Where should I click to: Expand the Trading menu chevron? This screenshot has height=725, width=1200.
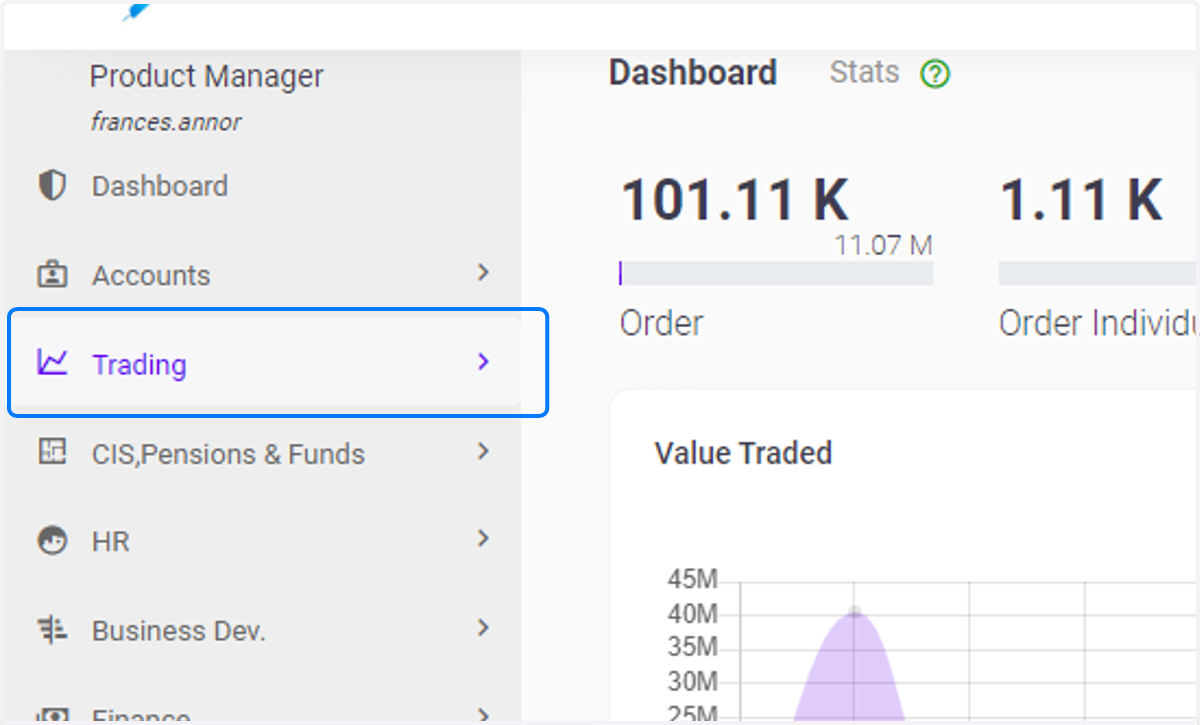pyautogui.click(x=483, y=362)
